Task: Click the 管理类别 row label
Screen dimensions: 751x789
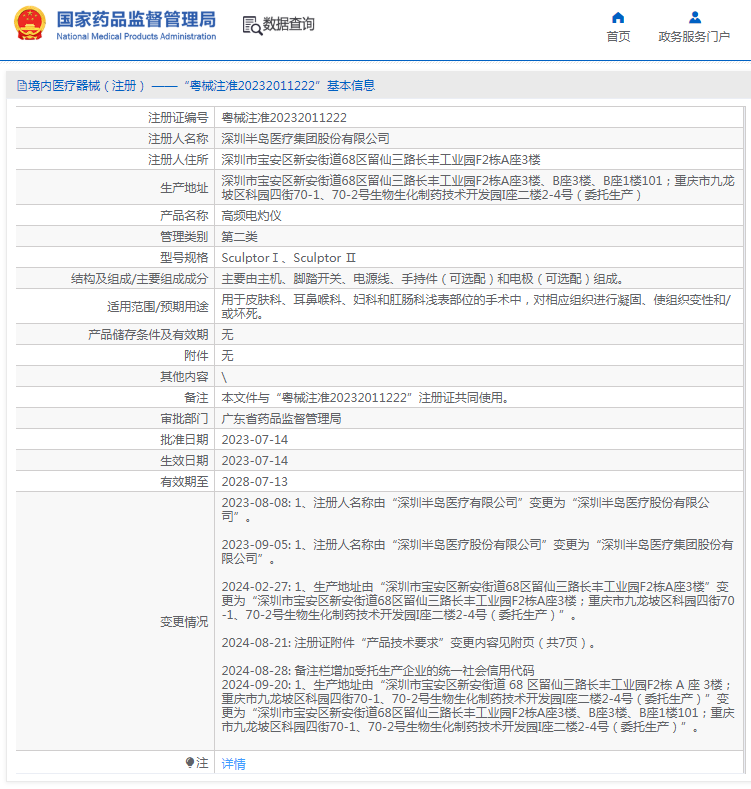Action: (x=184, y=237)
